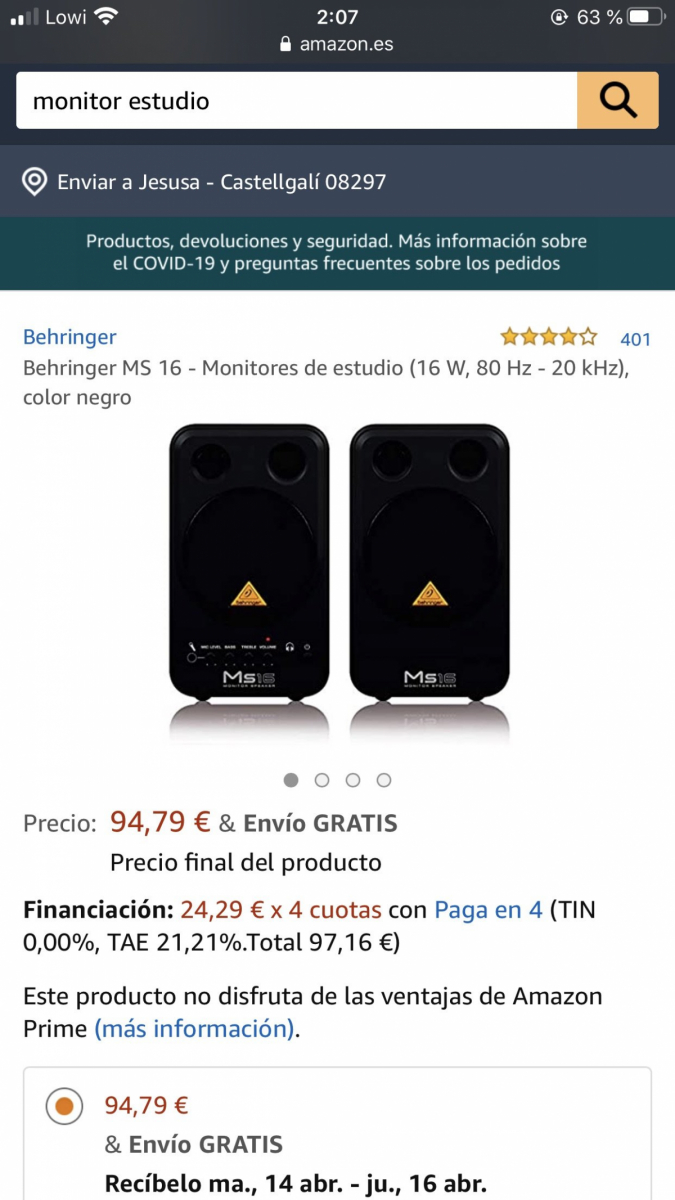Open the (más información) Prime link
This screenshot has height=1200, width=675.
[x=194, y=1028]
